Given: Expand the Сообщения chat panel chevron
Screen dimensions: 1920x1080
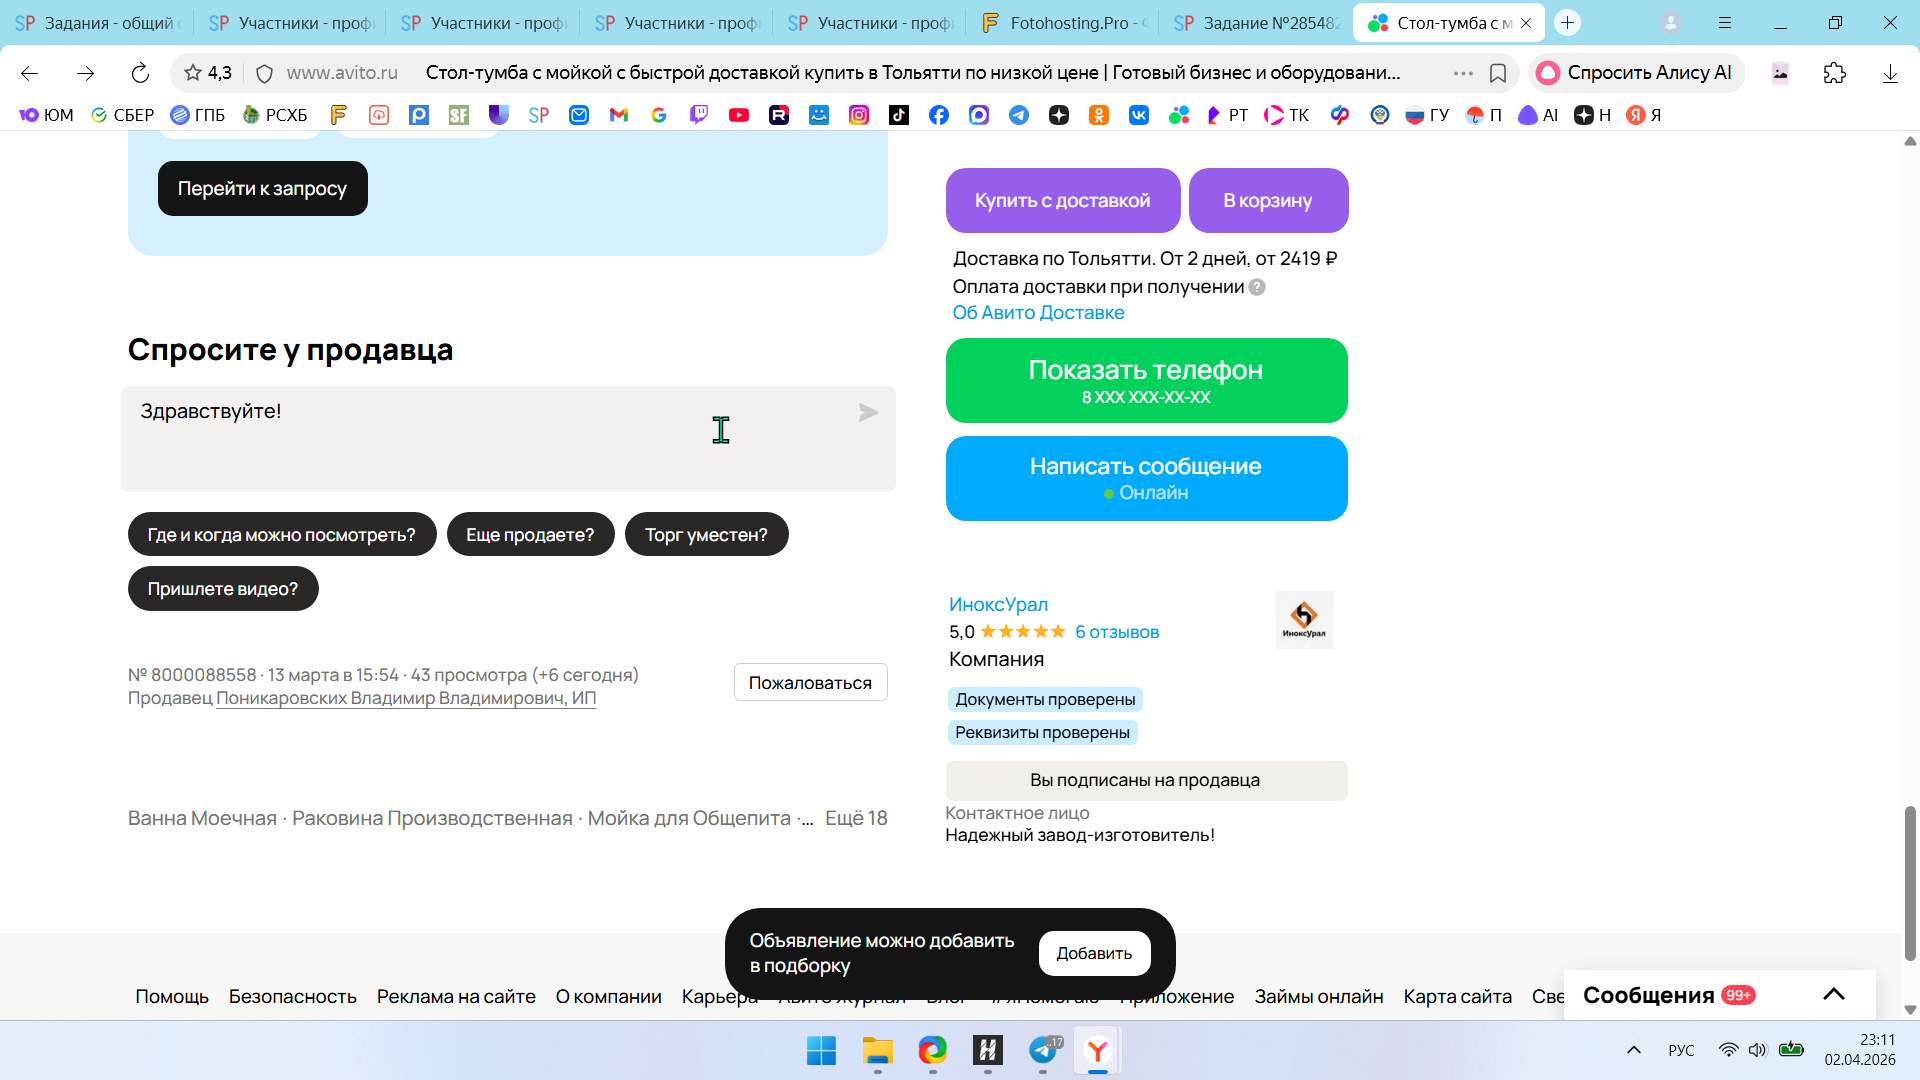Looking at the screenshot, I should click(x=1833, y=994).
